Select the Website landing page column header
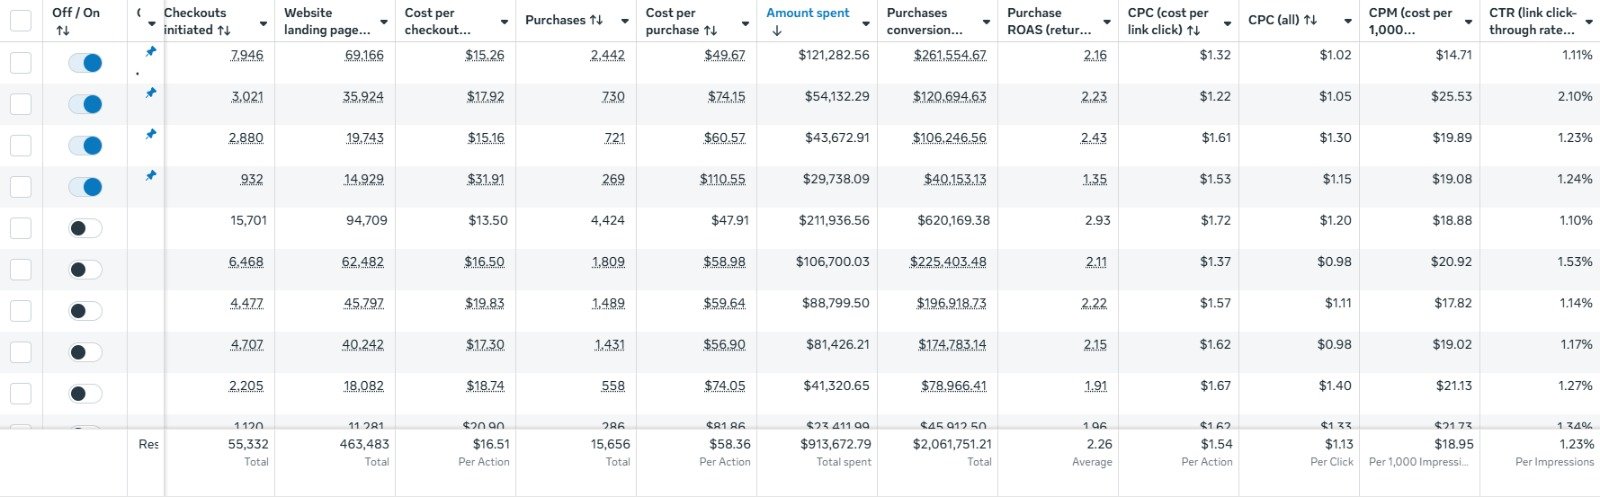This screenshot has height=497, width=1600. point(327,21)
